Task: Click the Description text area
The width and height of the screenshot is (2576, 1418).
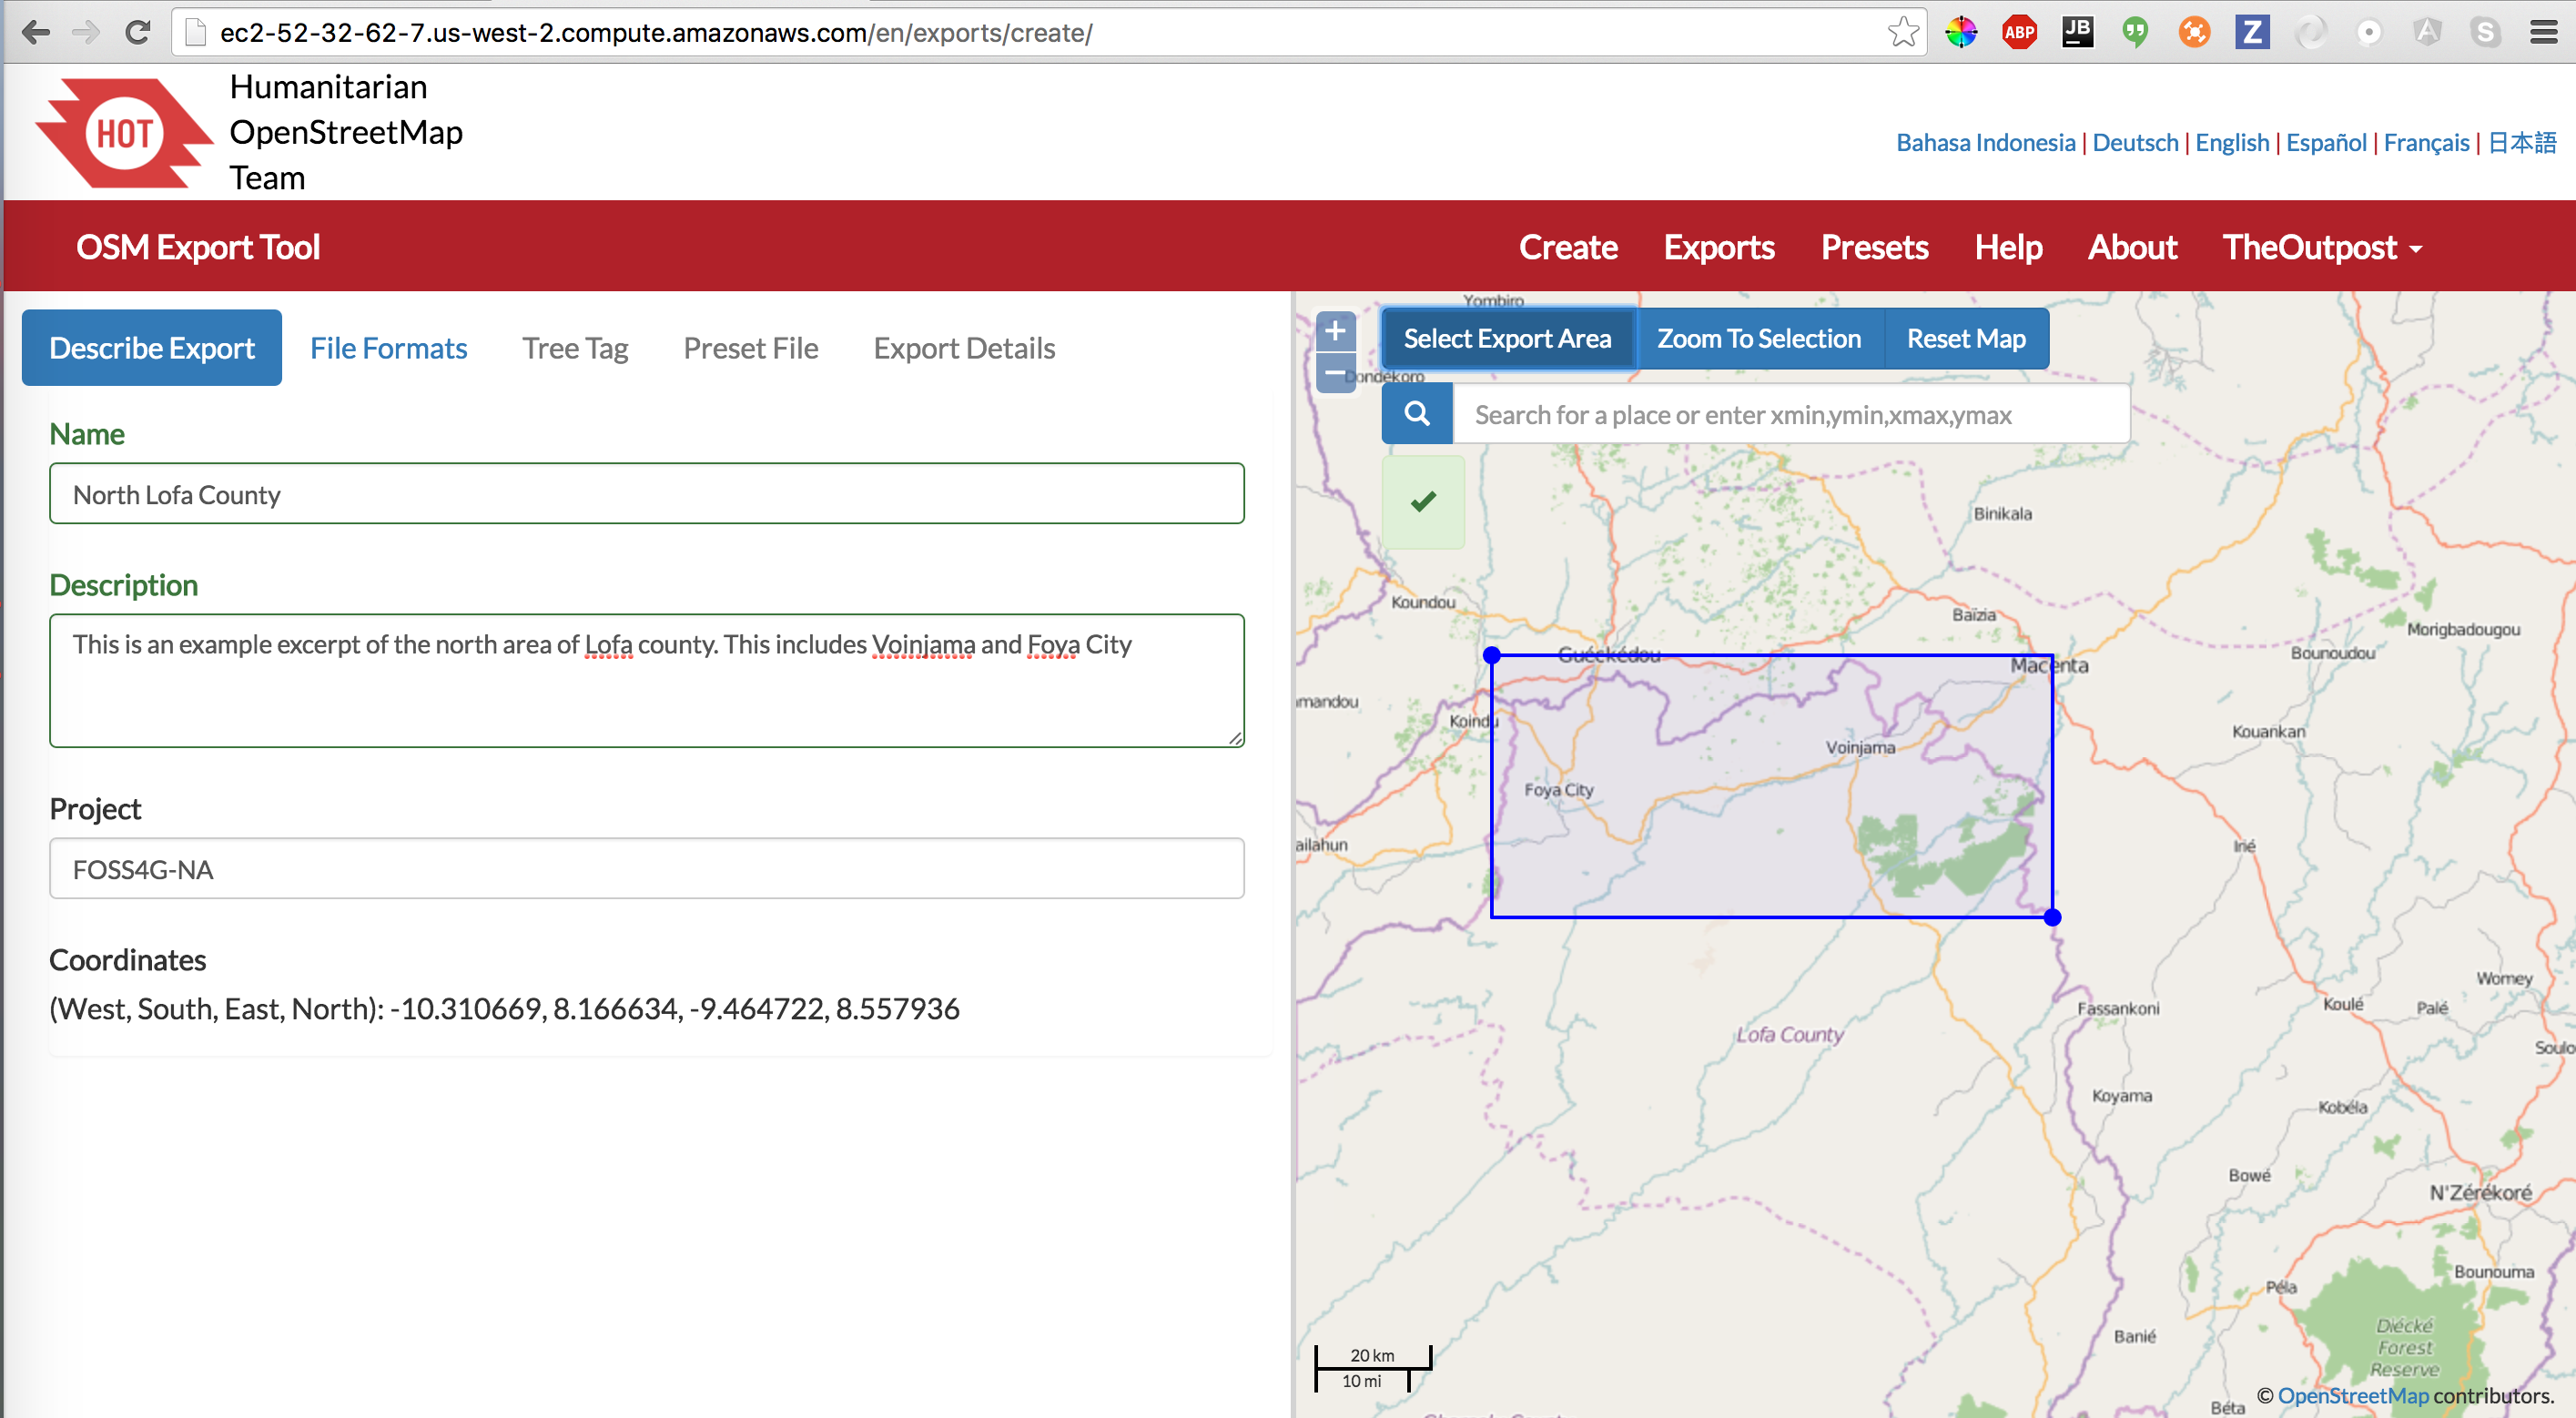Action: (648, 679)
